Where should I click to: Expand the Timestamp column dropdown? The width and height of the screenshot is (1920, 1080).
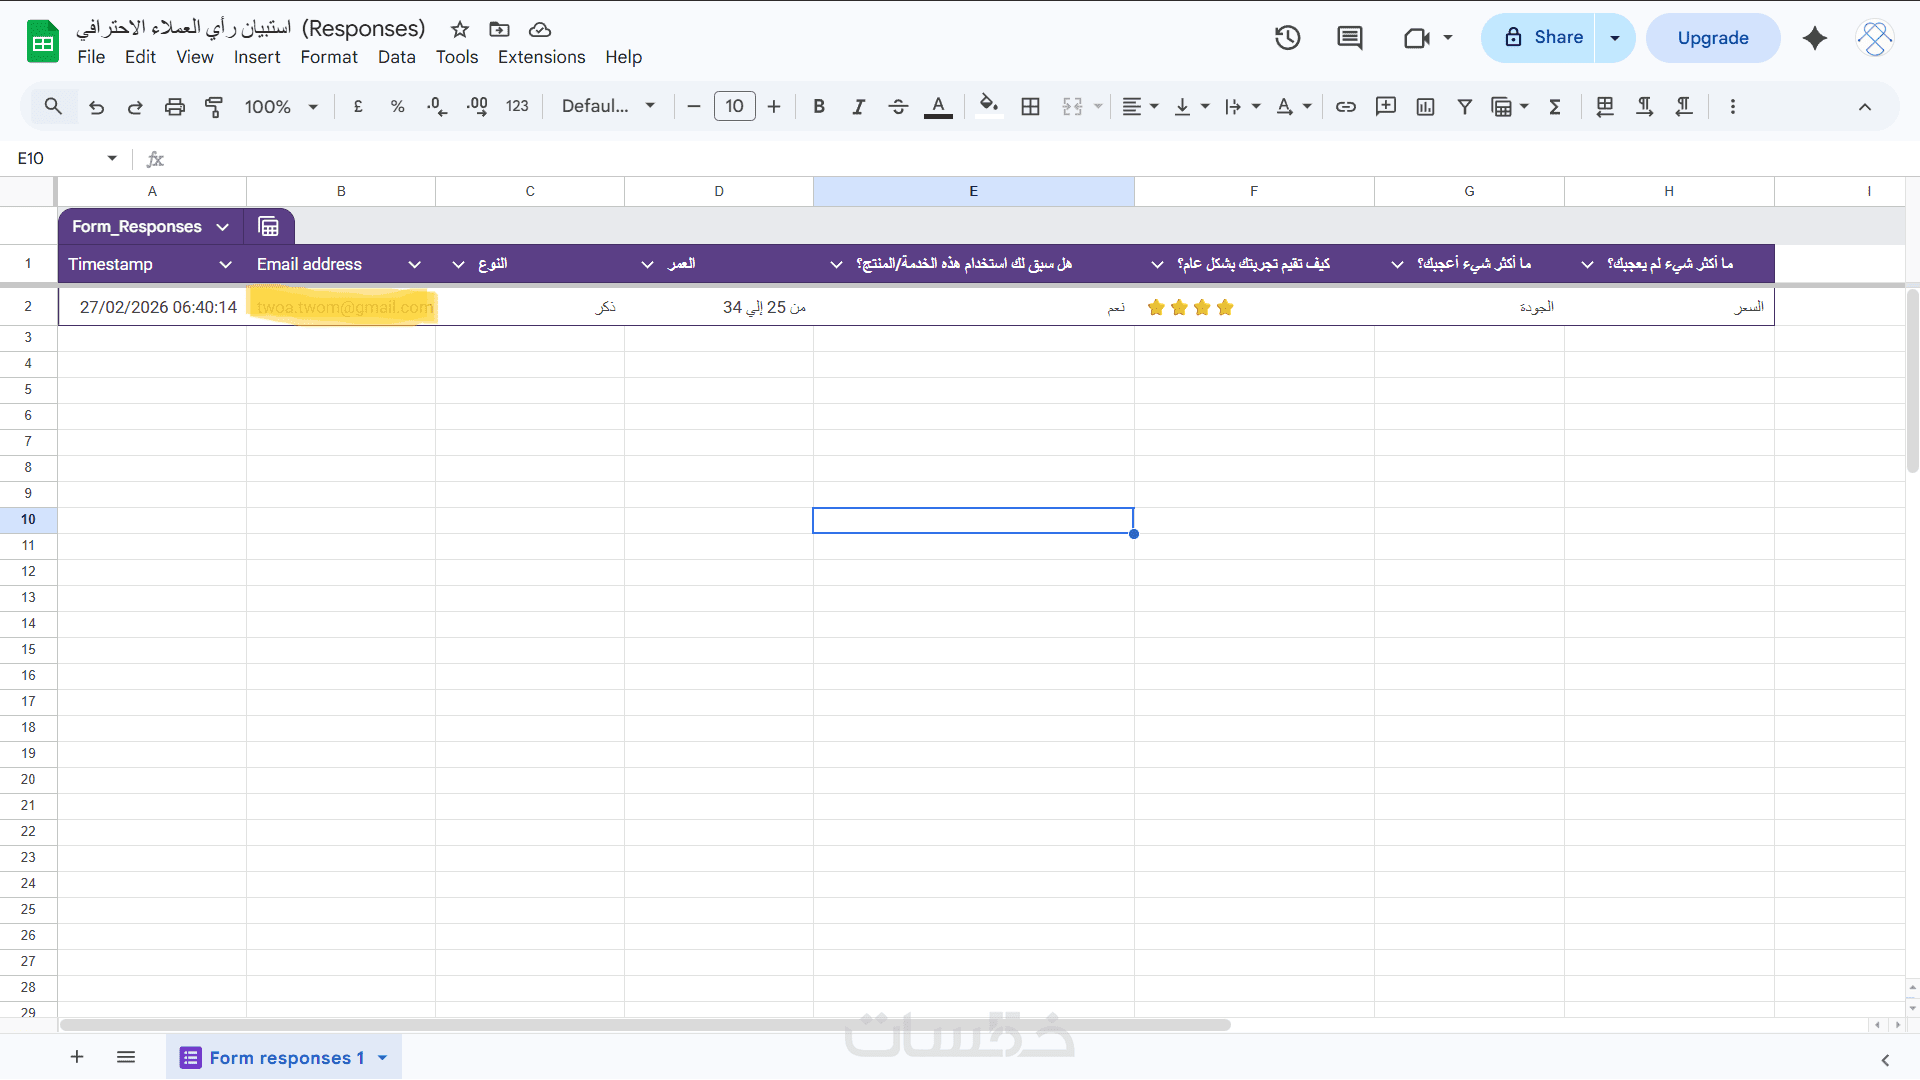225,264
